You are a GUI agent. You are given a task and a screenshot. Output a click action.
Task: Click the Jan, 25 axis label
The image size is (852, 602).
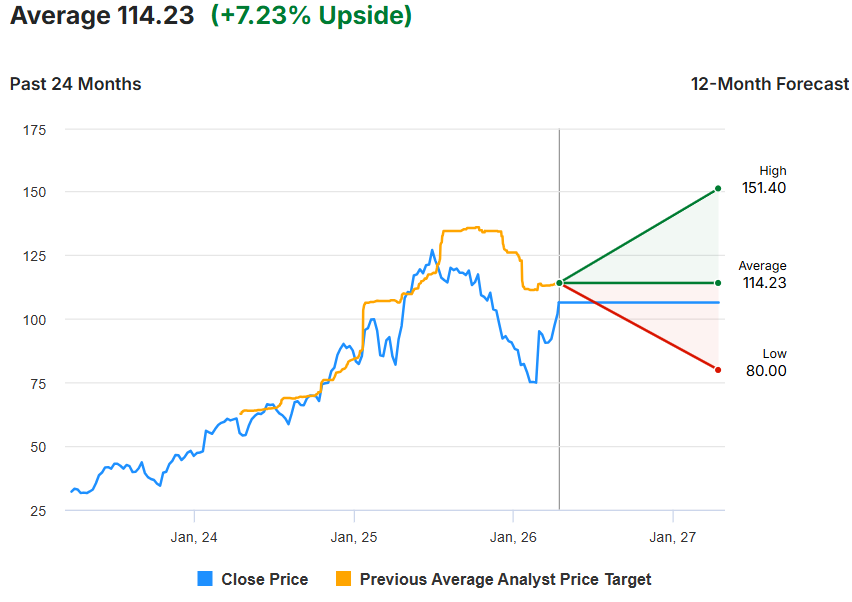point(354,537)
